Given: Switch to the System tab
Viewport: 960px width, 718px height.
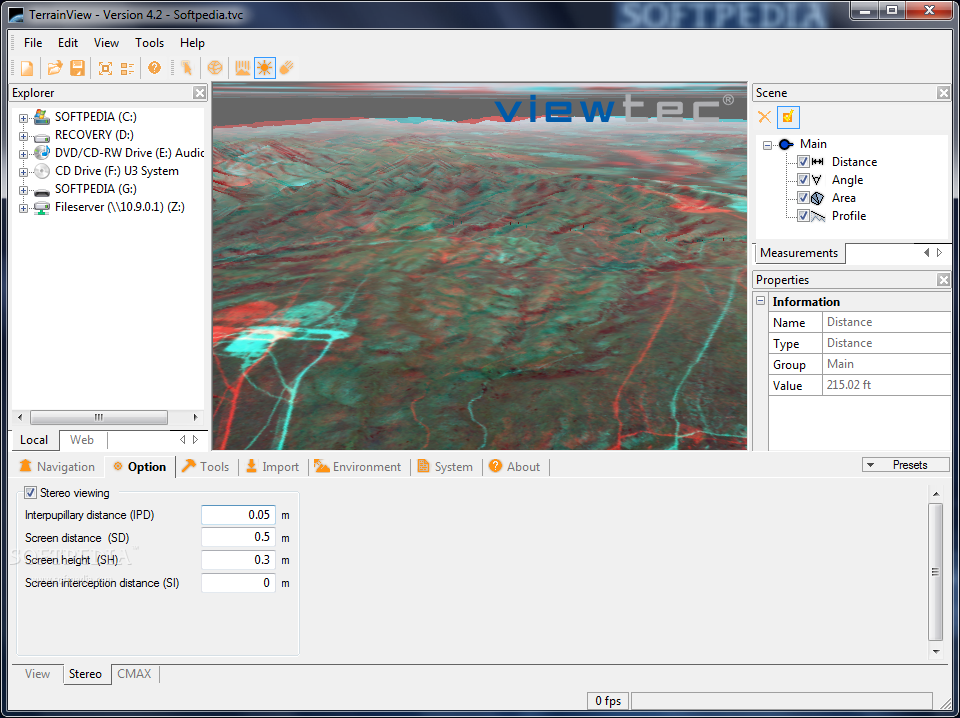Looking at the screenshot, I should coord(445,466).
